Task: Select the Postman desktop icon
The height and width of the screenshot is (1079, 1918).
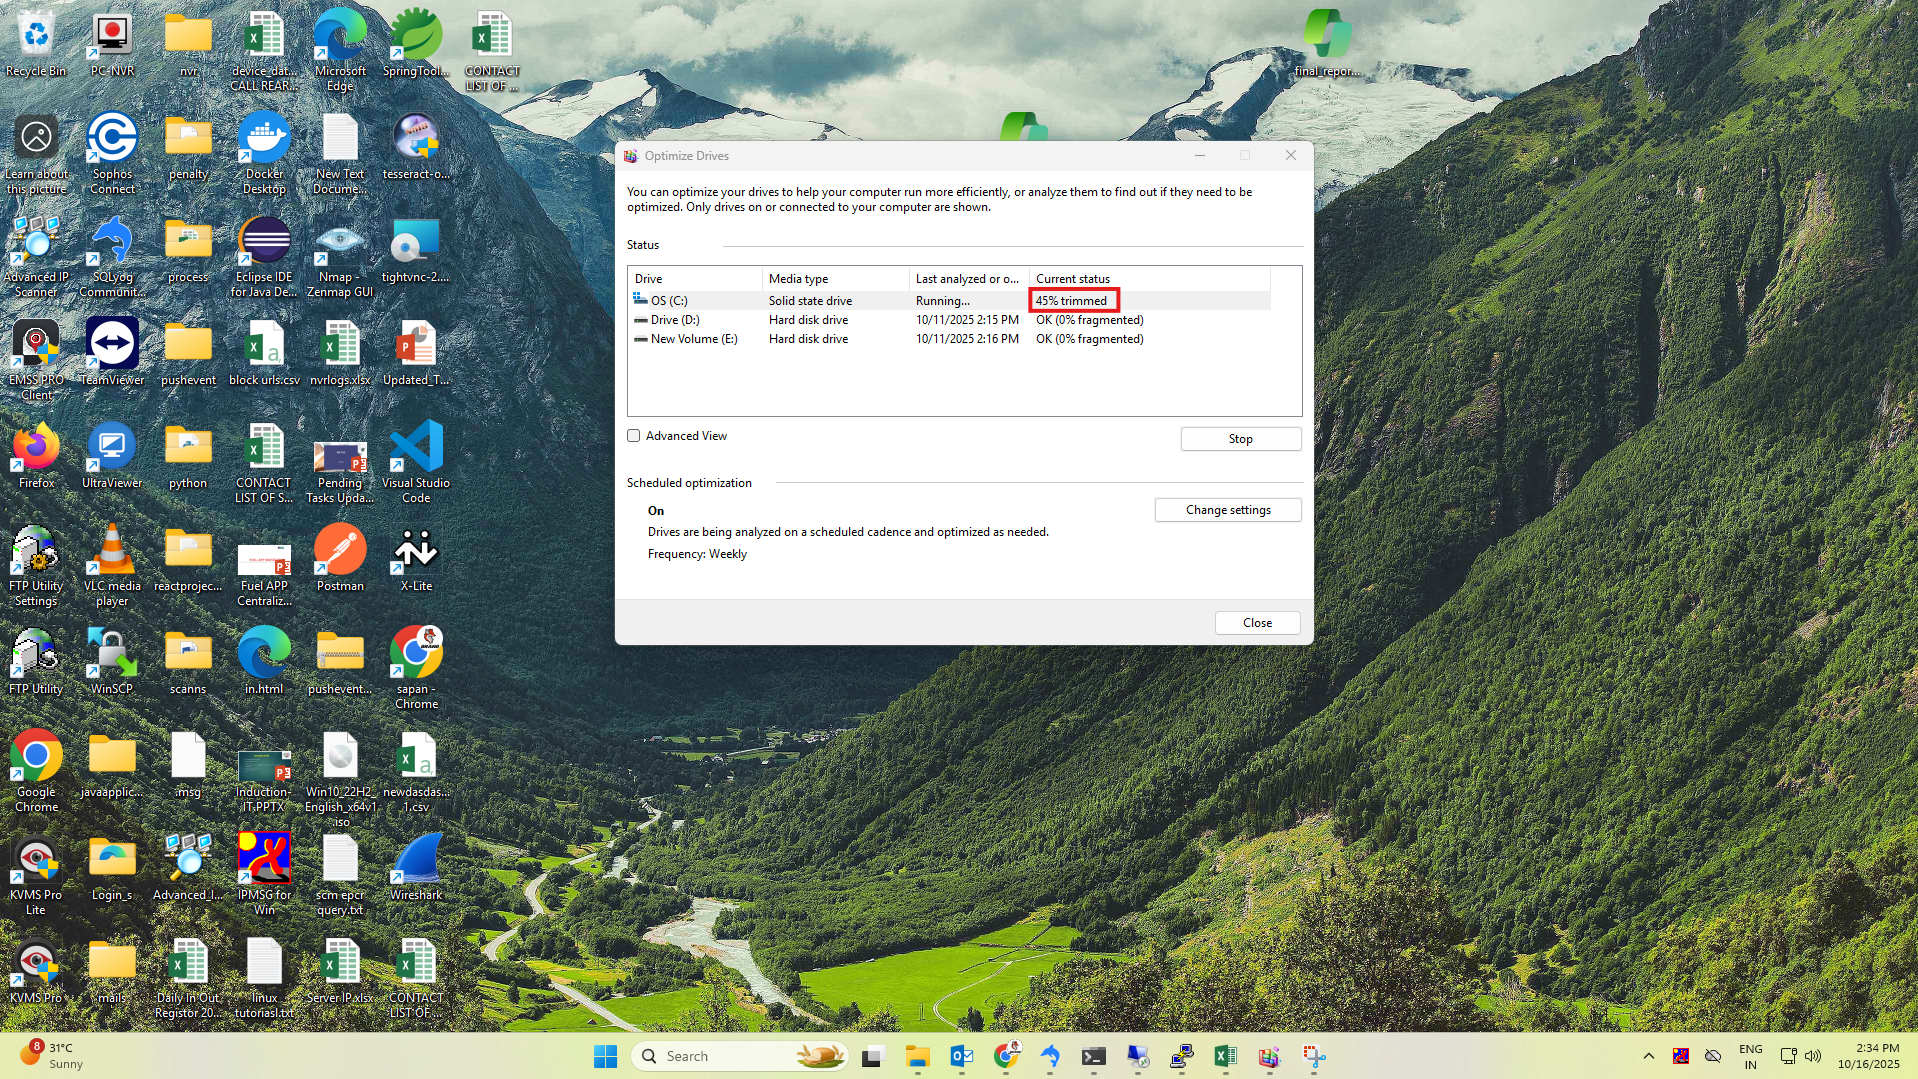Action: click(x=340, y=557)
